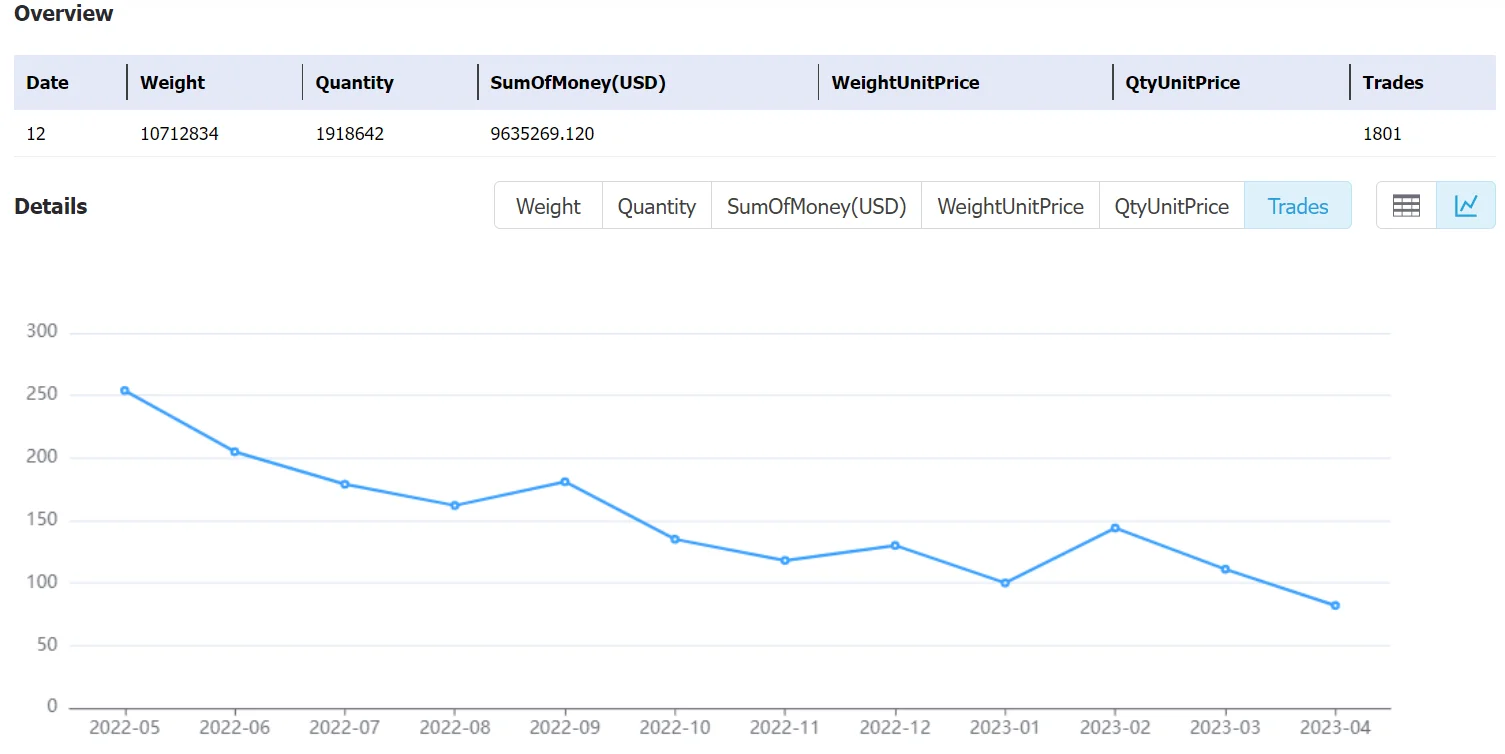The height and width of the screenshot is (754, 1505).
Task: Switch to table view icon
Action: point(1406,206)
